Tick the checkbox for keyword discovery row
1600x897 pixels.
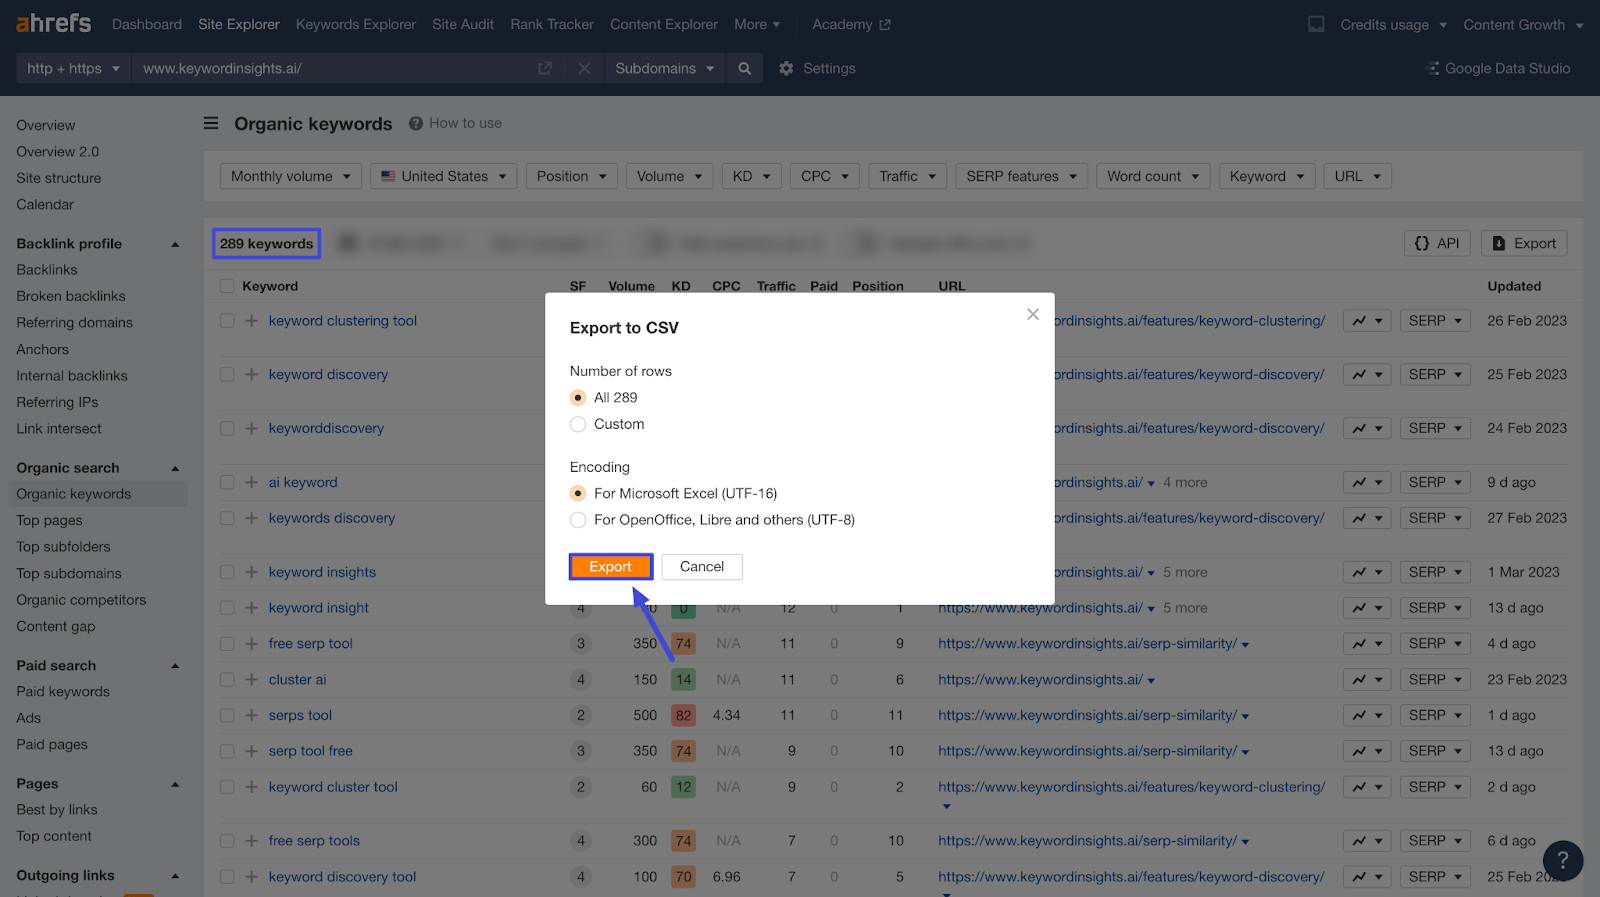coord(227,375)
